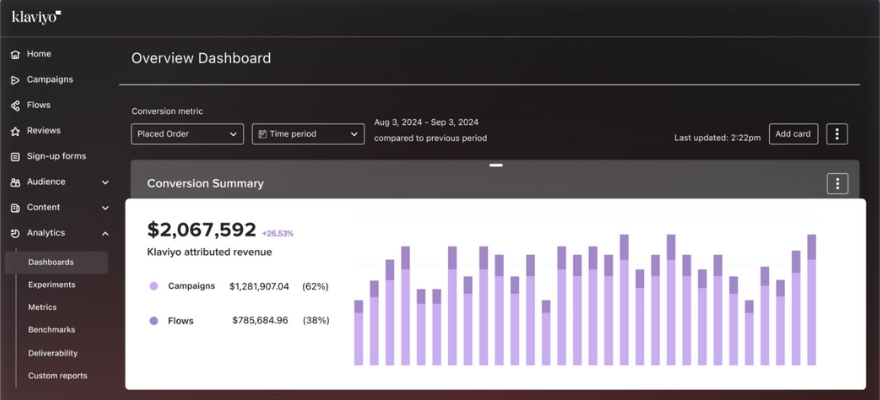Screen dimensions: 880x400
Task: Open the Placed Order conversion metric dropdown
Action: (187, 134)
